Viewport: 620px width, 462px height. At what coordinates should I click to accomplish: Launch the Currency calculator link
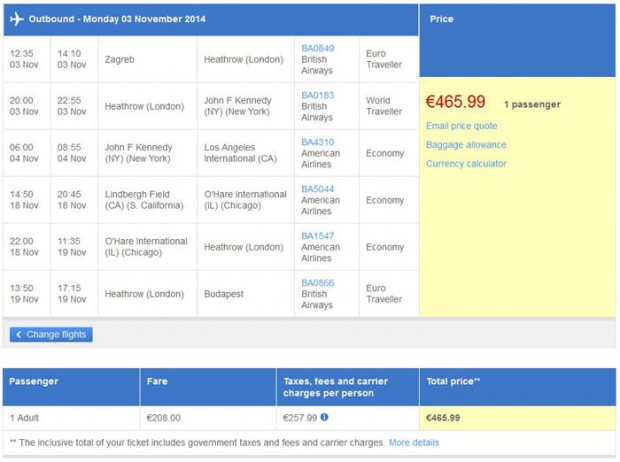pyautogui.click(x=466, y=164)
